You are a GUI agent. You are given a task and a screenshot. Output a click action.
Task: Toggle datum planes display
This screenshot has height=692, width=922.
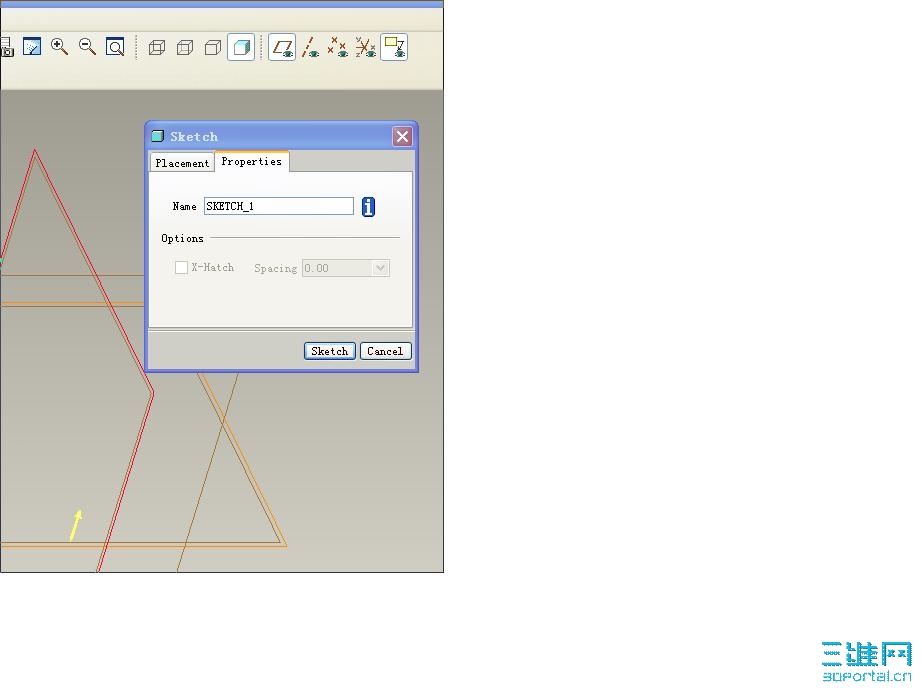[282, 47]
